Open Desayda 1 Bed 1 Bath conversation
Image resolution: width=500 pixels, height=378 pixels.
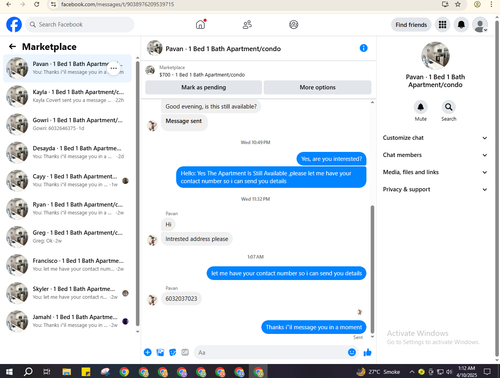[x=67, y=152]
